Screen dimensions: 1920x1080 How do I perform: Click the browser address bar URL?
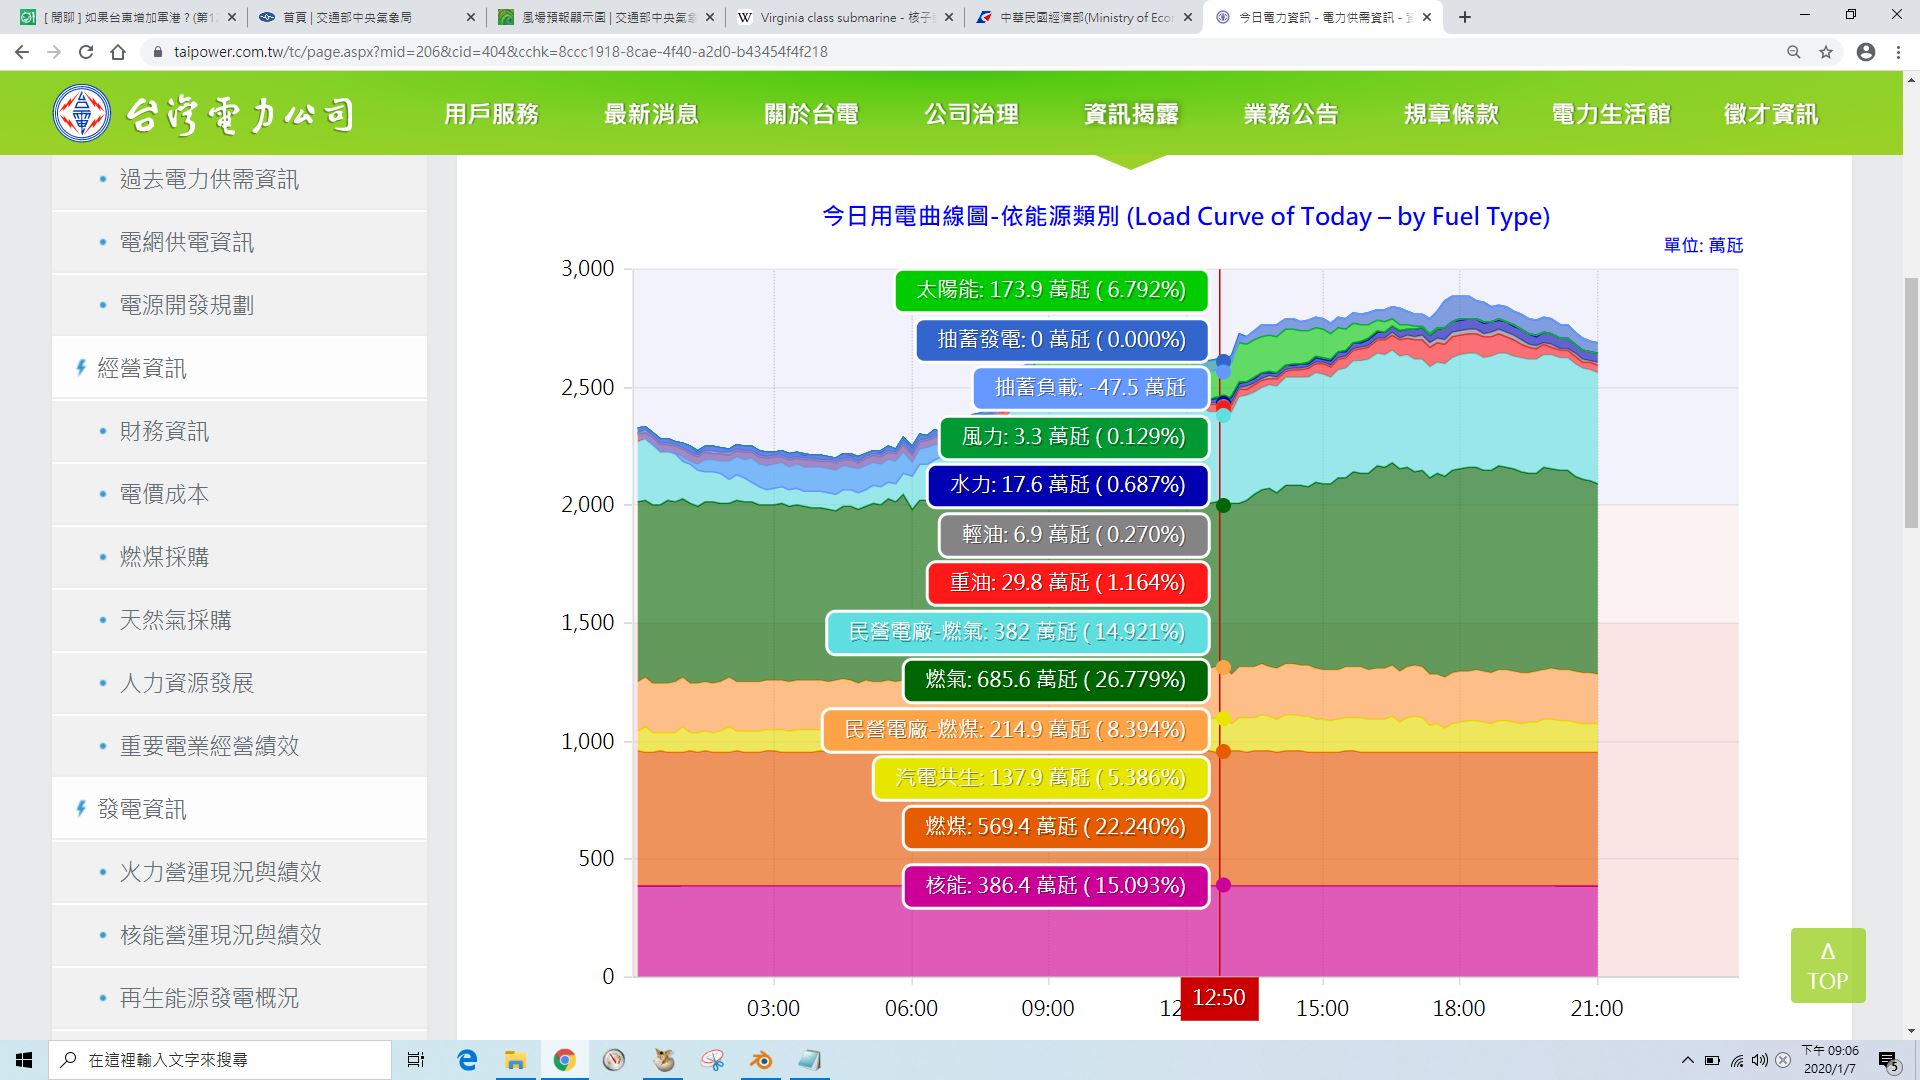[x=500, y=52]
